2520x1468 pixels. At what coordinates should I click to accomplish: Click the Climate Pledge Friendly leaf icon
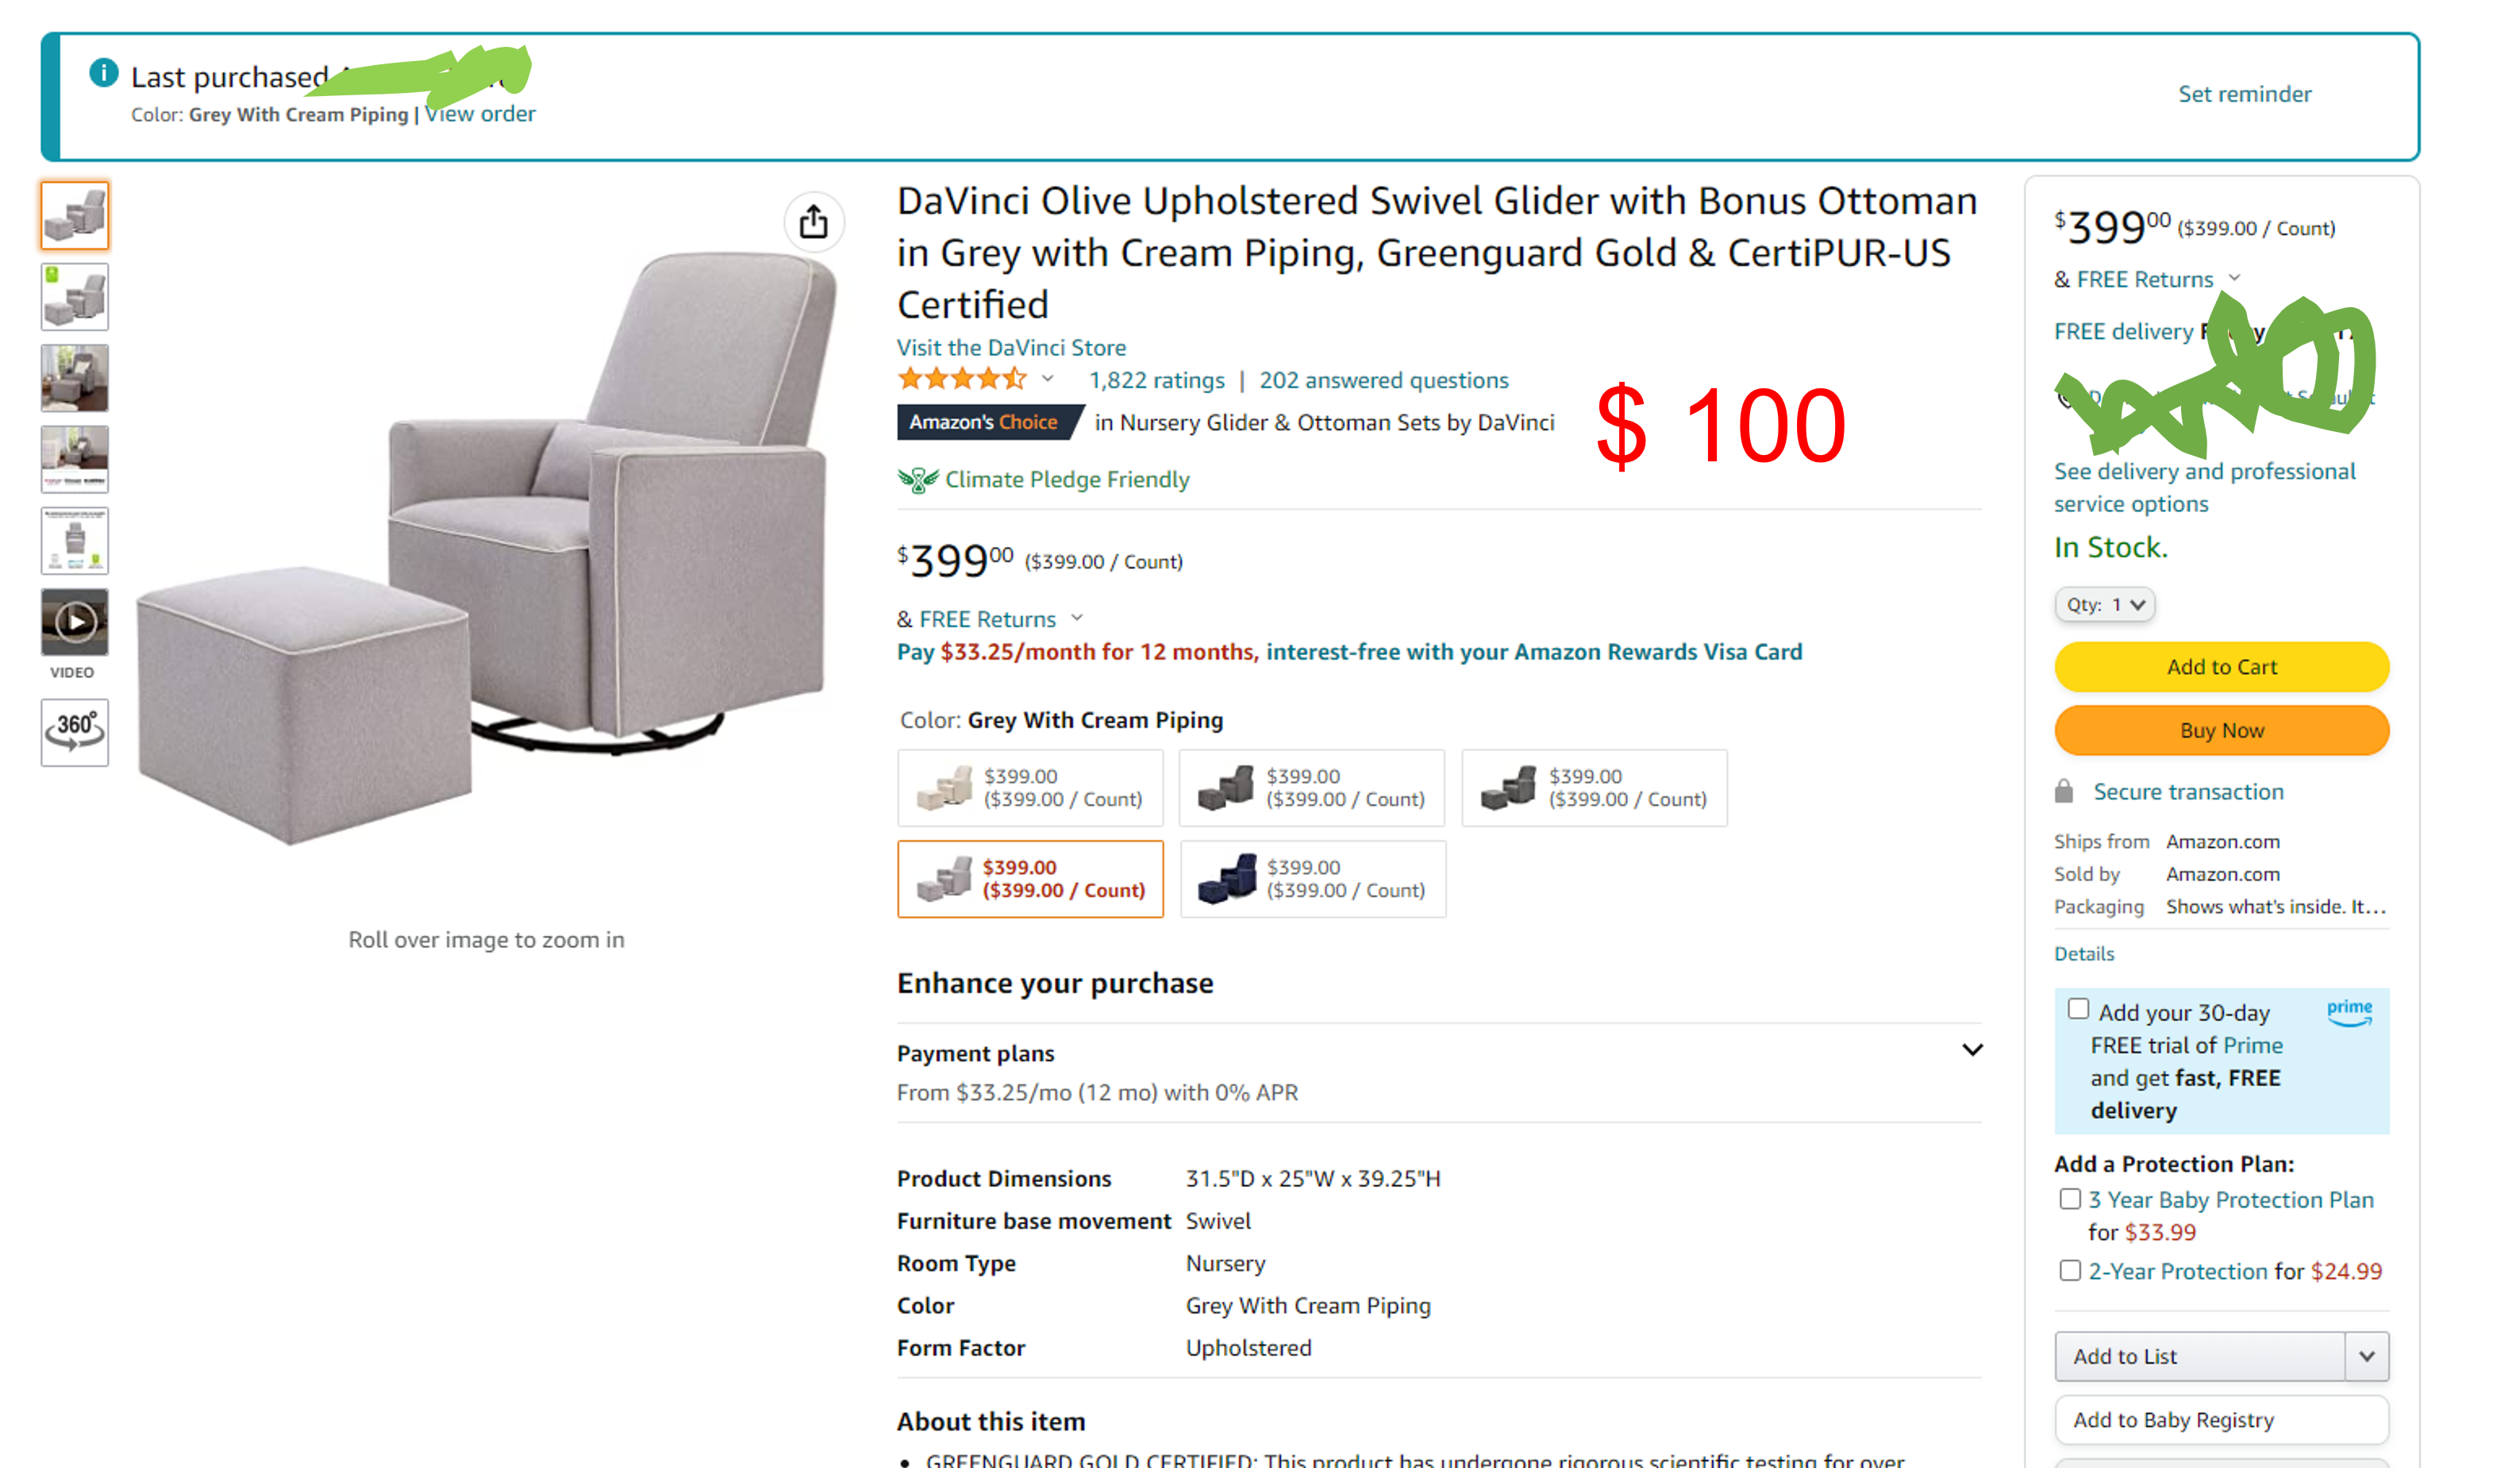[x=917, y=480]
